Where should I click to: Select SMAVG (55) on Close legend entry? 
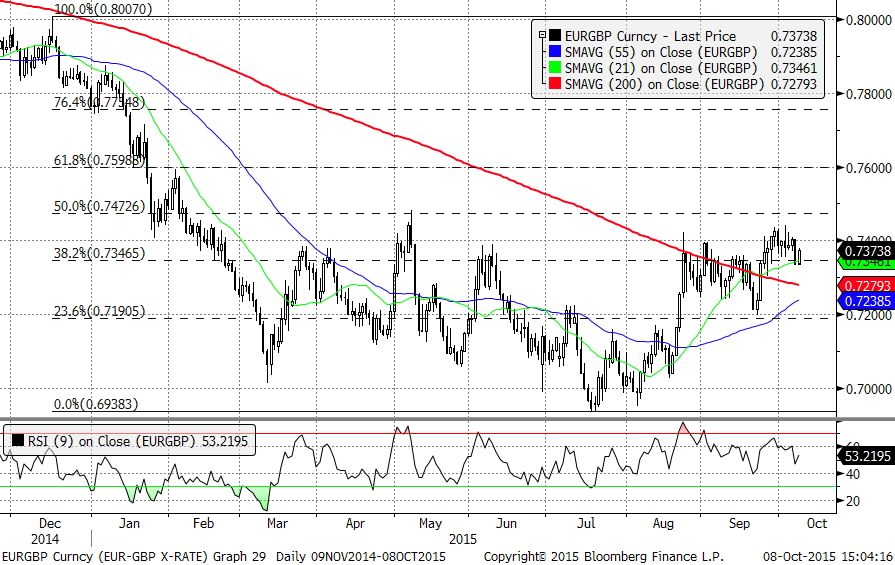tap(661, 52)
